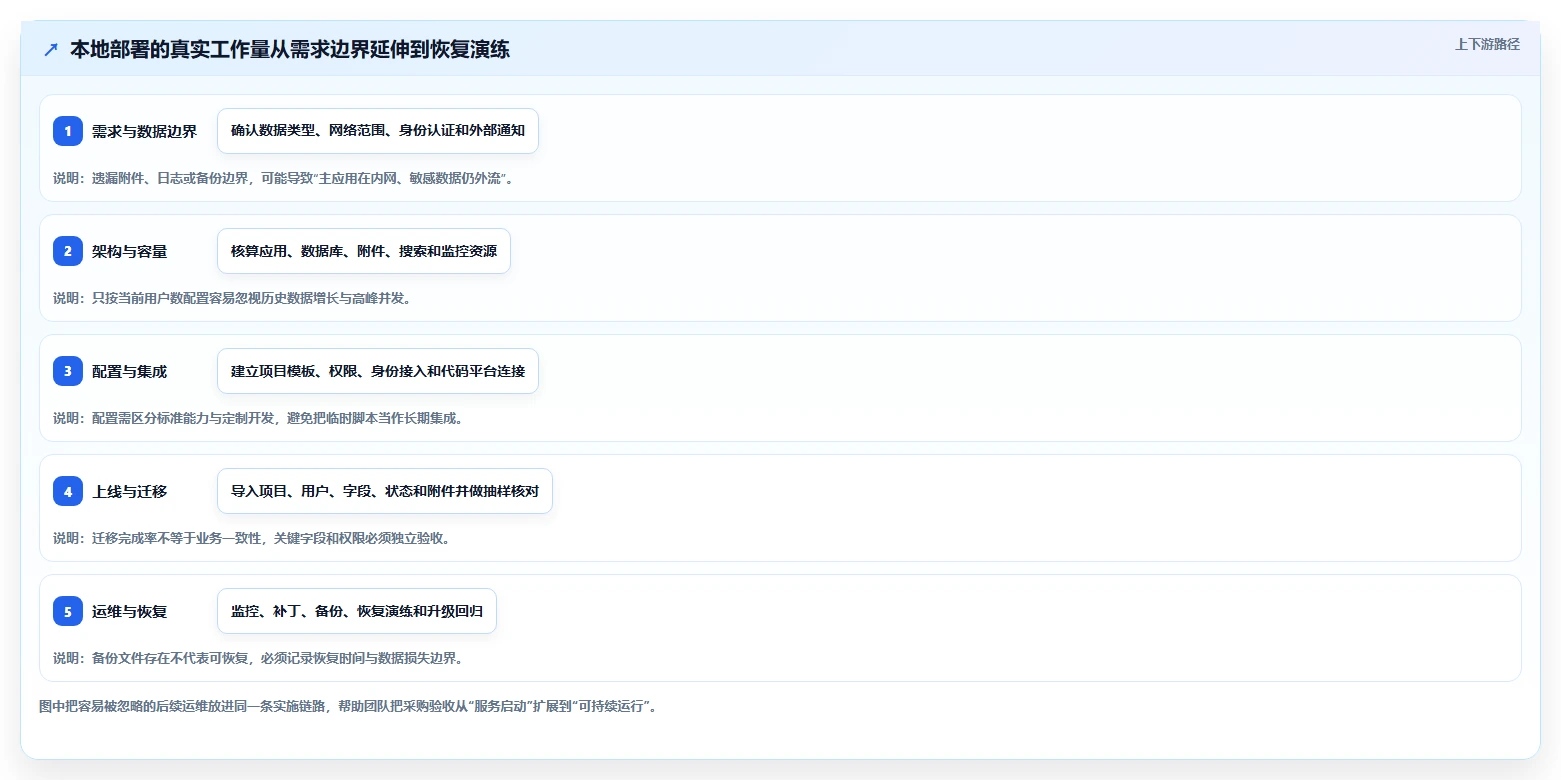
Task: Click the note starting 说明：迁移完成率不等于
Action: coord(252,538)
